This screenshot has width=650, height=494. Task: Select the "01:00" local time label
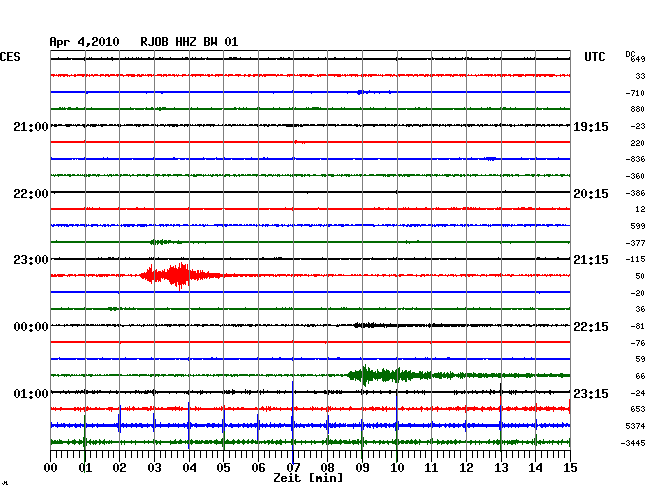(31, 393)
